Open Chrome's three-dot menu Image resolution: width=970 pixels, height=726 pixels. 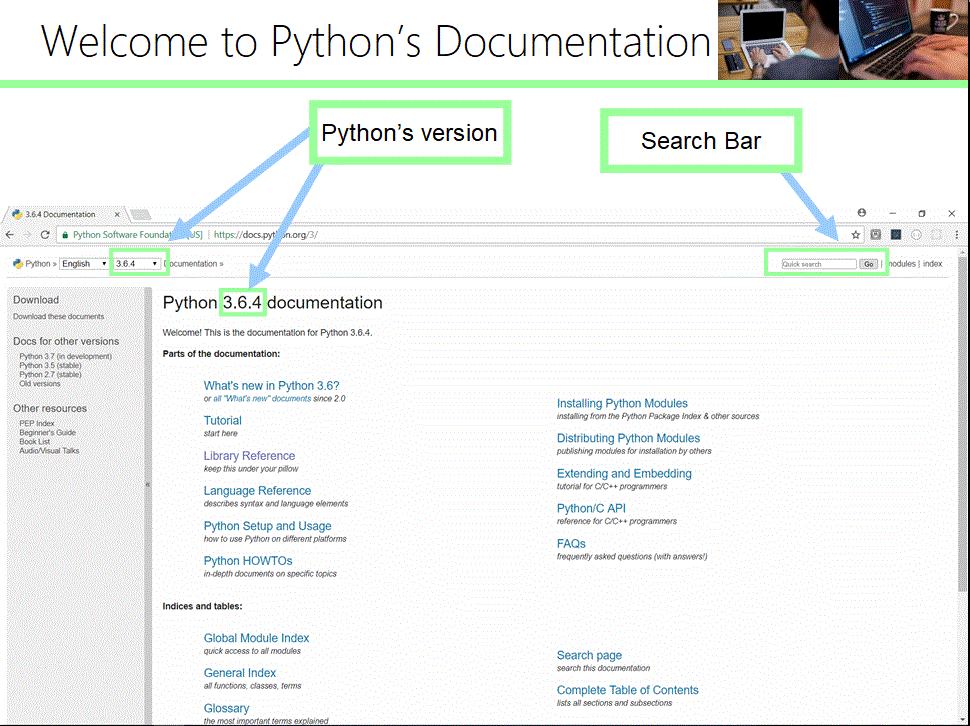click(957, 234)
